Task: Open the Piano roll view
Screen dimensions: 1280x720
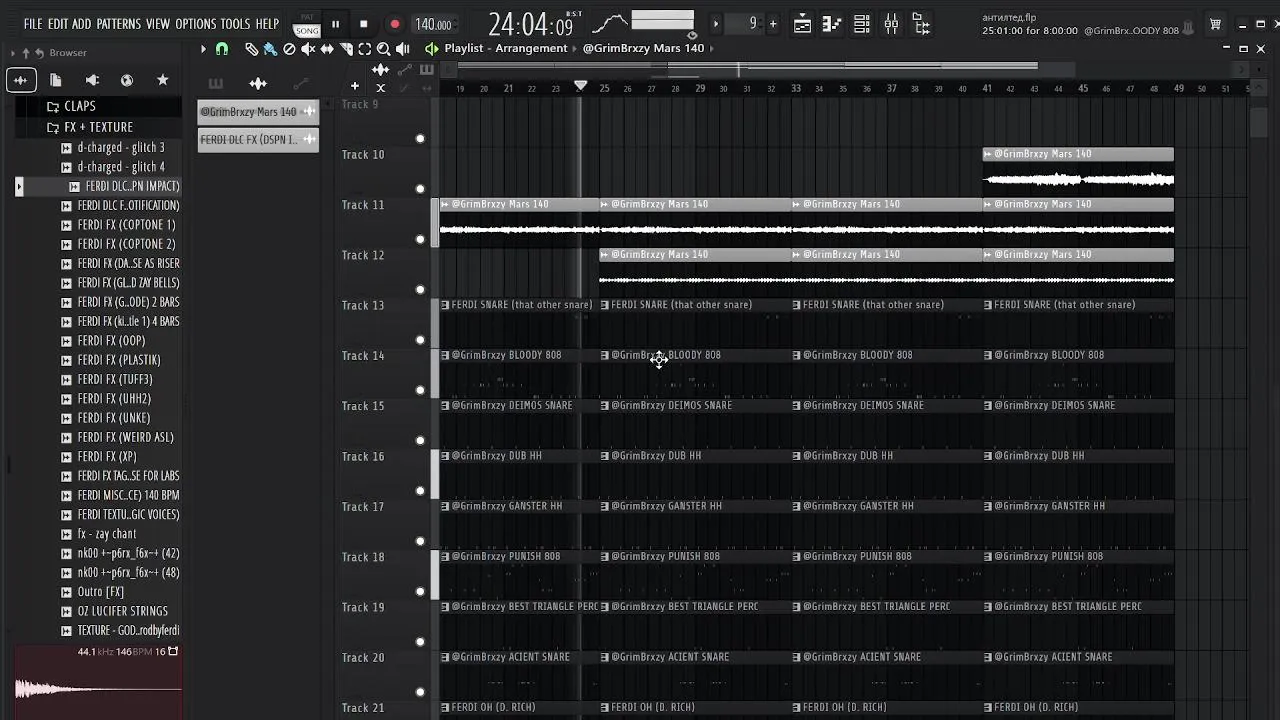Action: (832, 24)
